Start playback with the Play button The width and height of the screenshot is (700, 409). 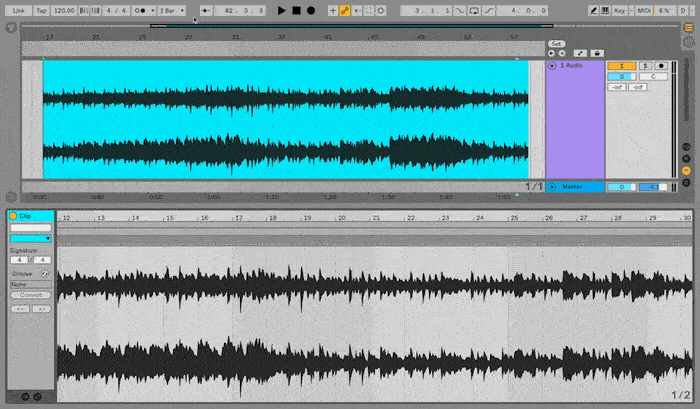[x=281, y=10]
